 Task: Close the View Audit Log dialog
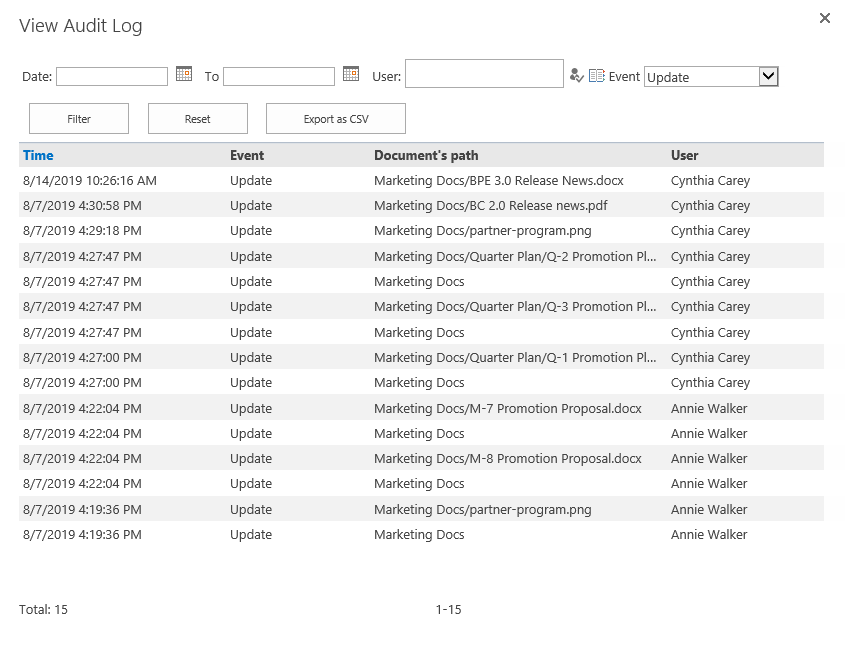825,18
